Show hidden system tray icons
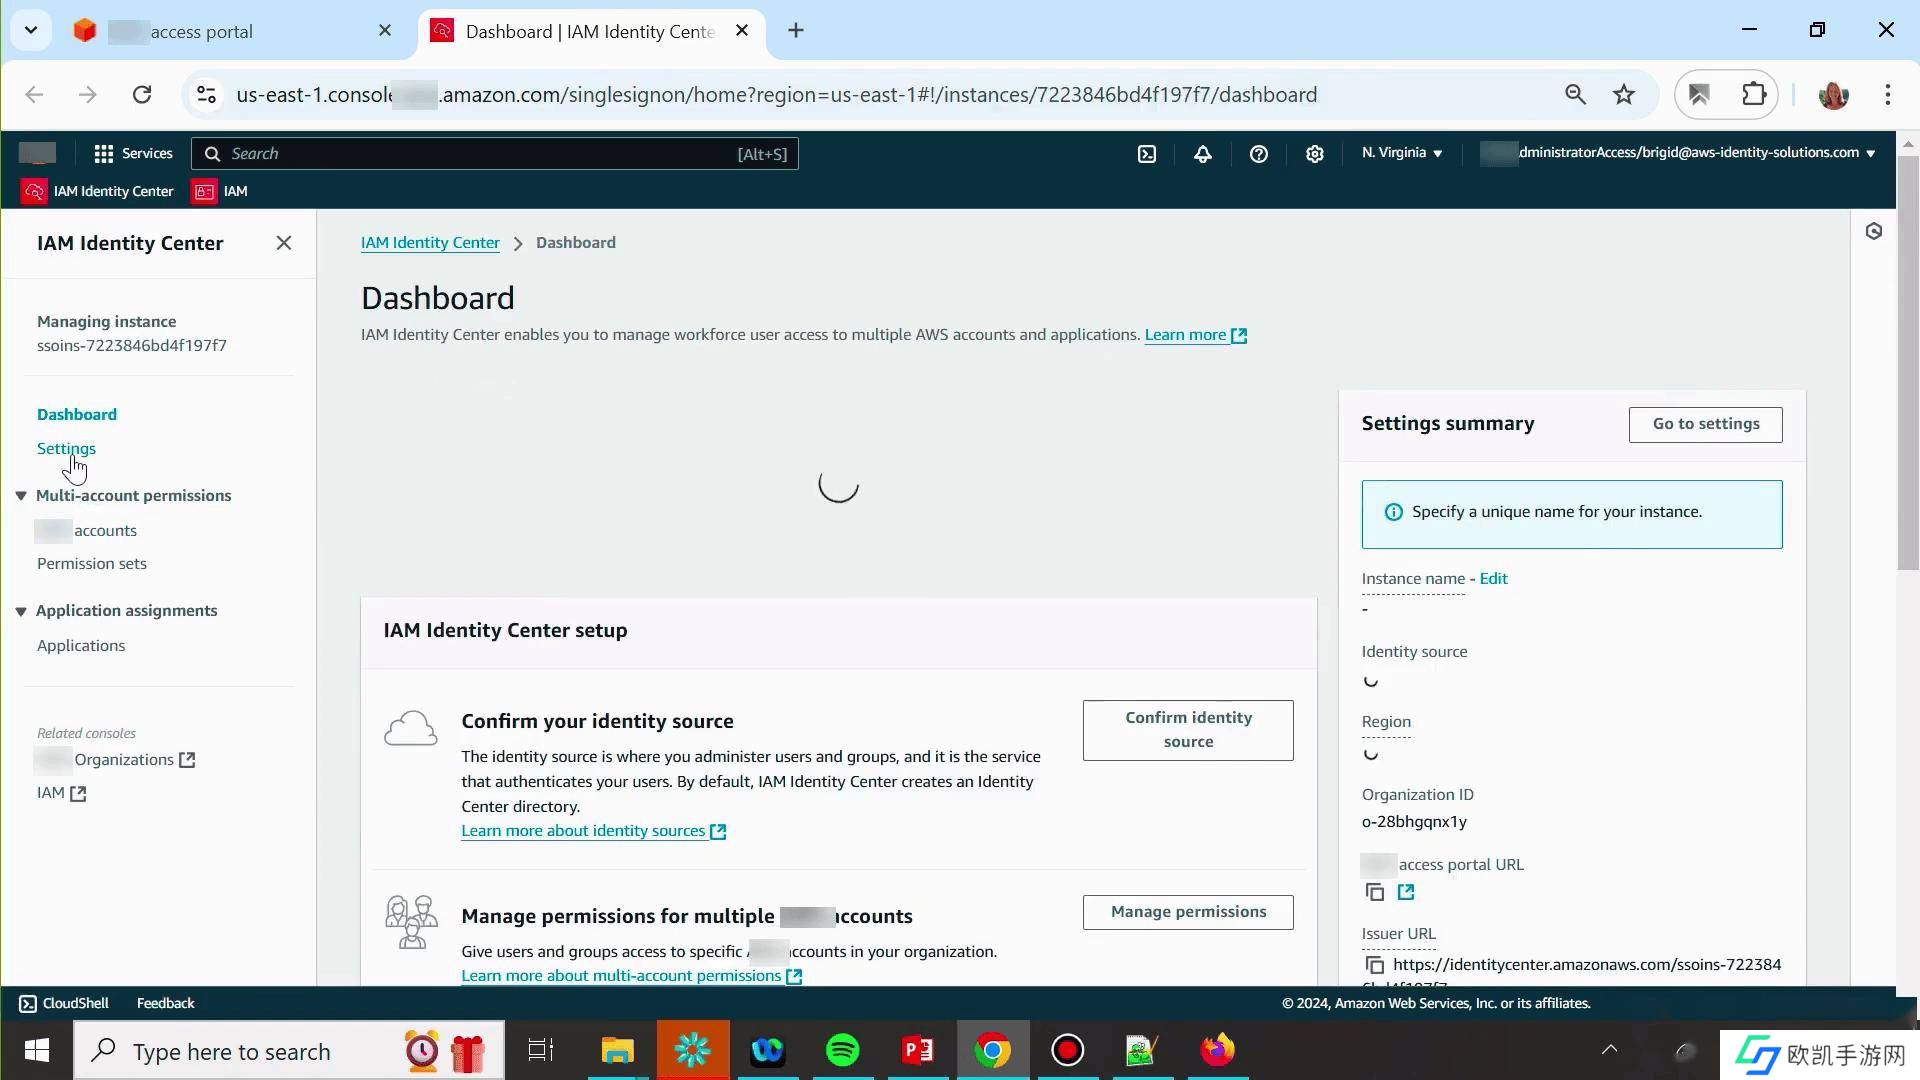 click(x=1609, y=1049)
